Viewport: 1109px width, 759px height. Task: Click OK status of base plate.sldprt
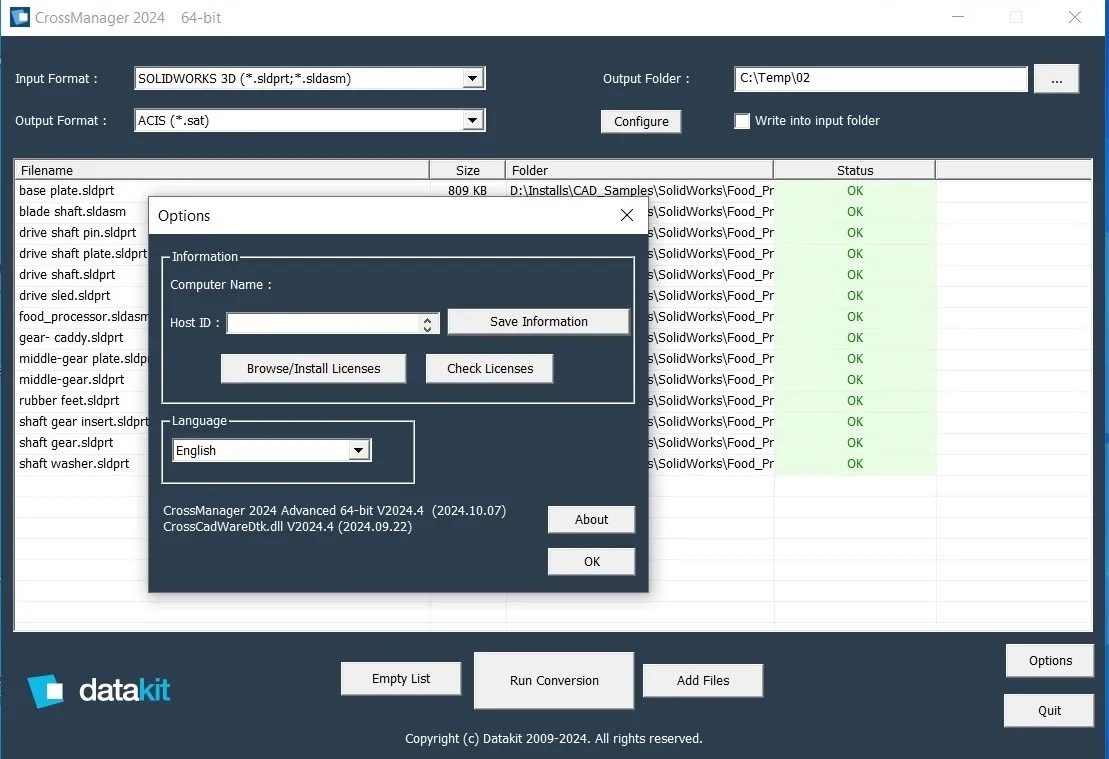854,190
